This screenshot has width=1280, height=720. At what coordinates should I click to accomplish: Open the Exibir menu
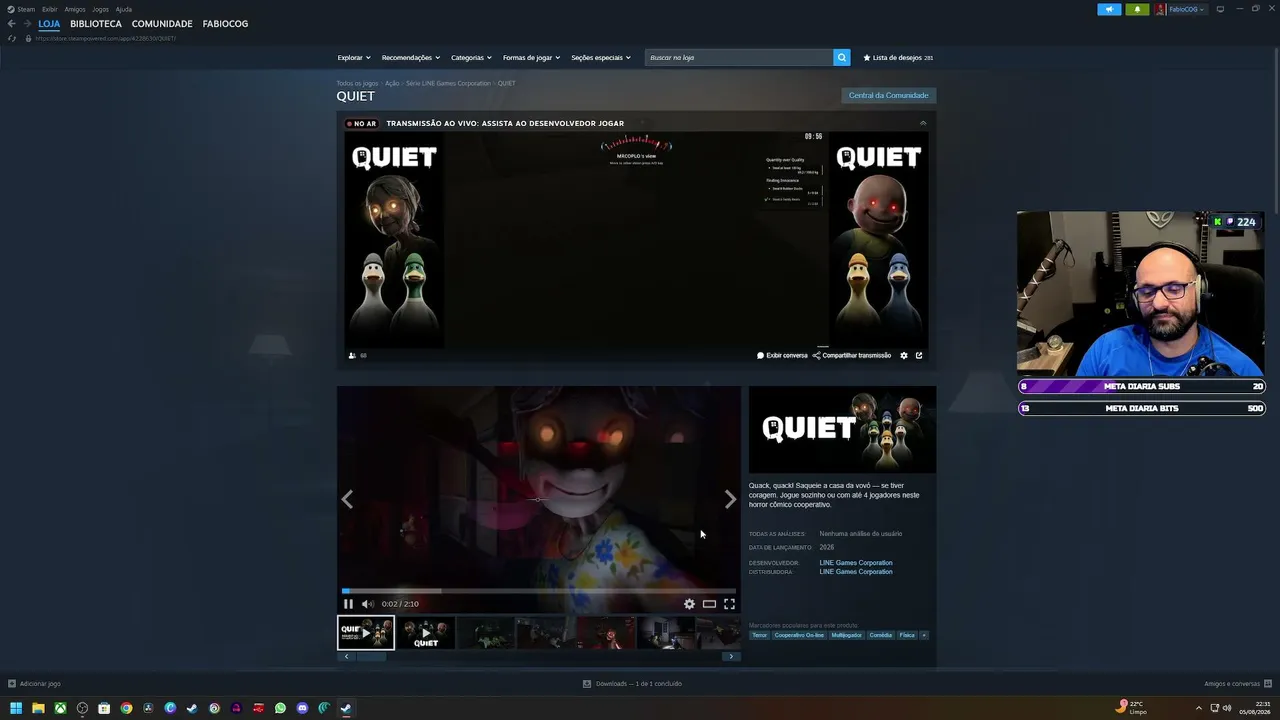point(50,9)
